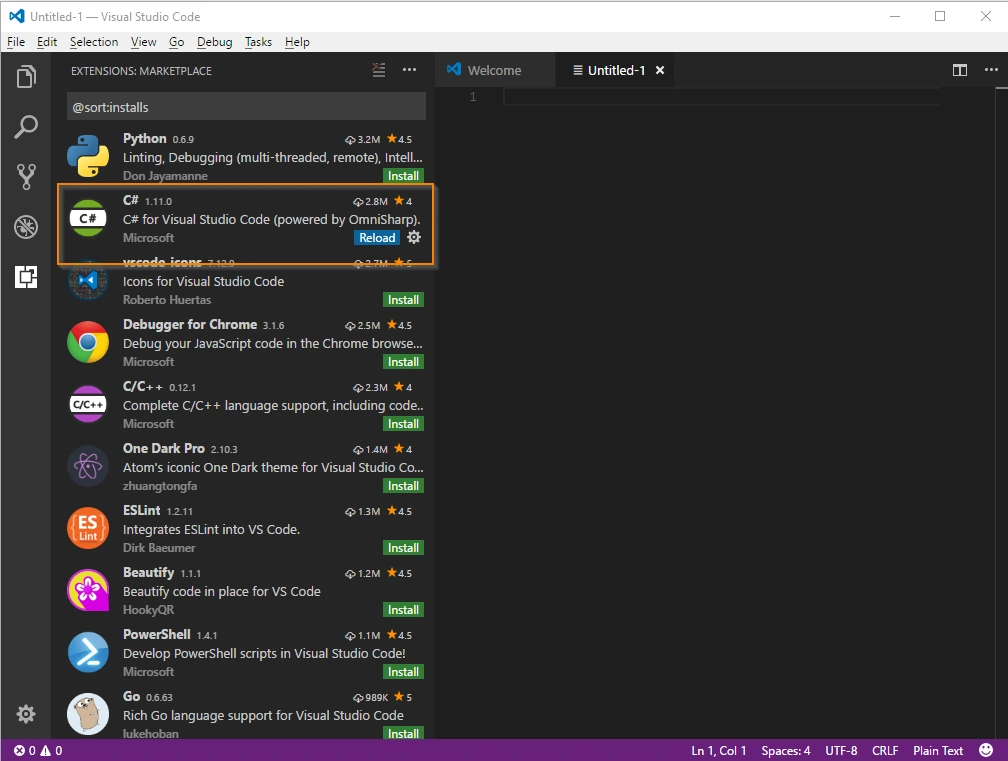
Task: Open the Manage gear at bottom left
Action: (26, 714)
